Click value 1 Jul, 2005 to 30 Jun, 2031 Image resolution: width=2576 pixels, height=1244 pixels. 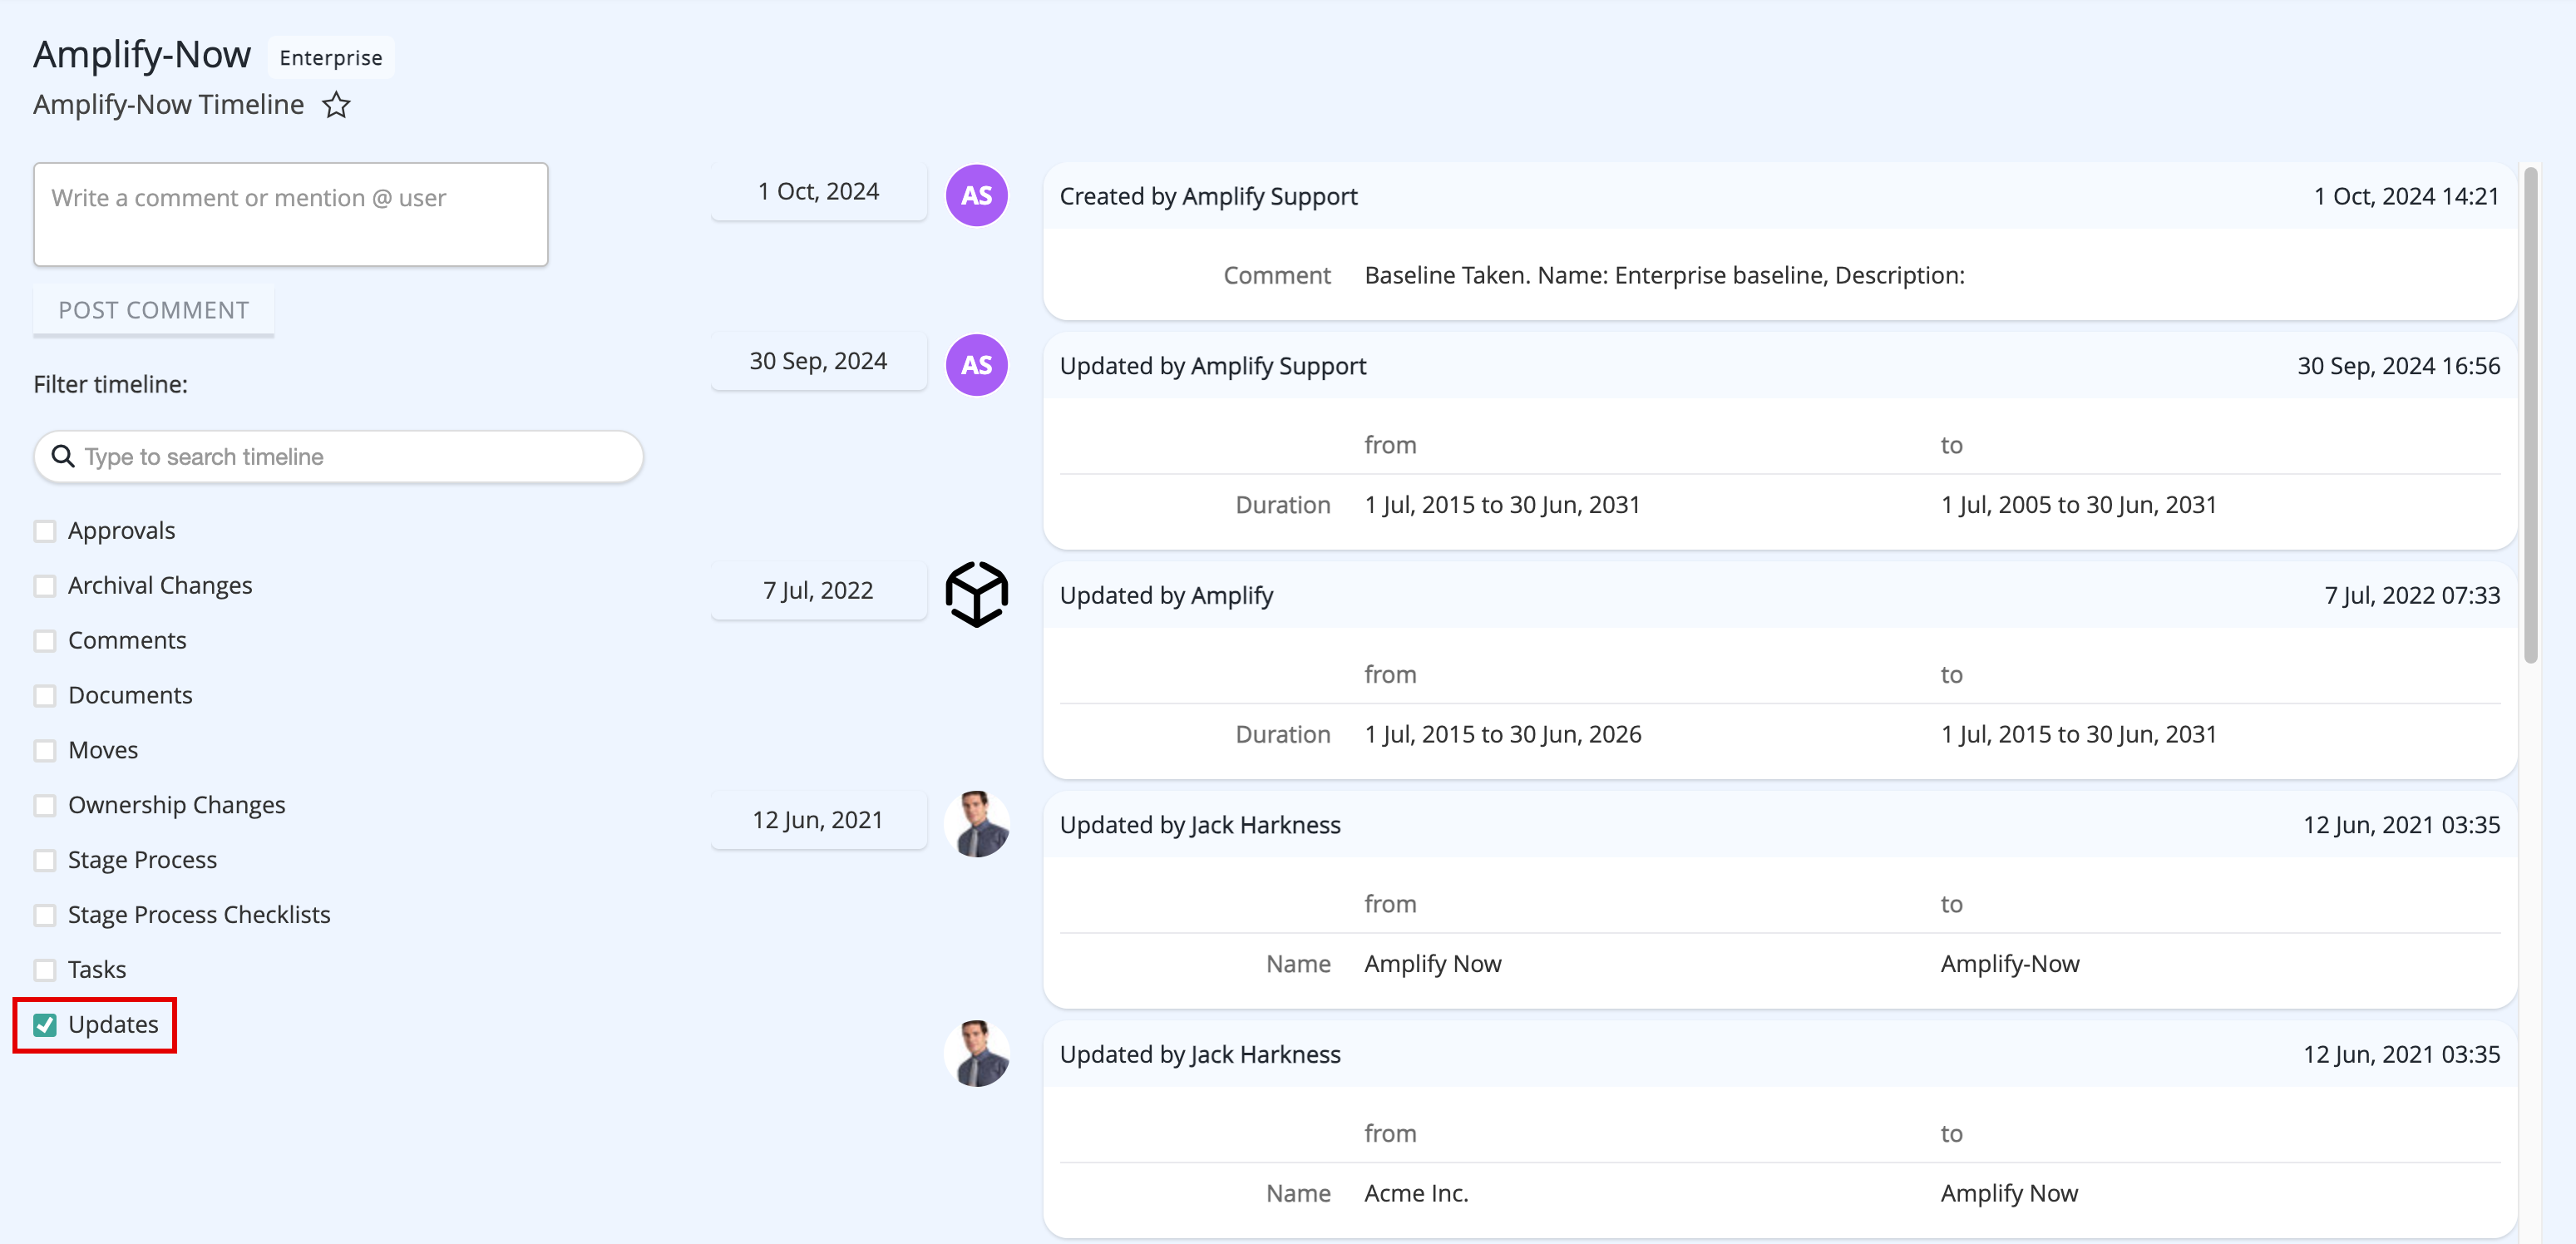(2078, 505)
